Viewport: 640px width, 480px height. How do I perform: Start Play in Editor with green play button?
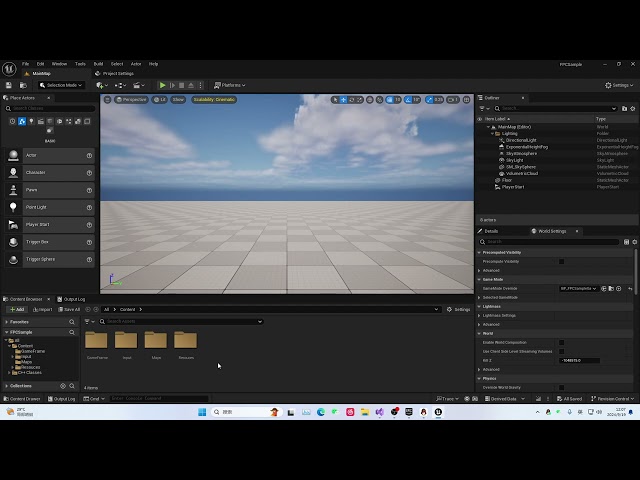(x=162, y=85)
